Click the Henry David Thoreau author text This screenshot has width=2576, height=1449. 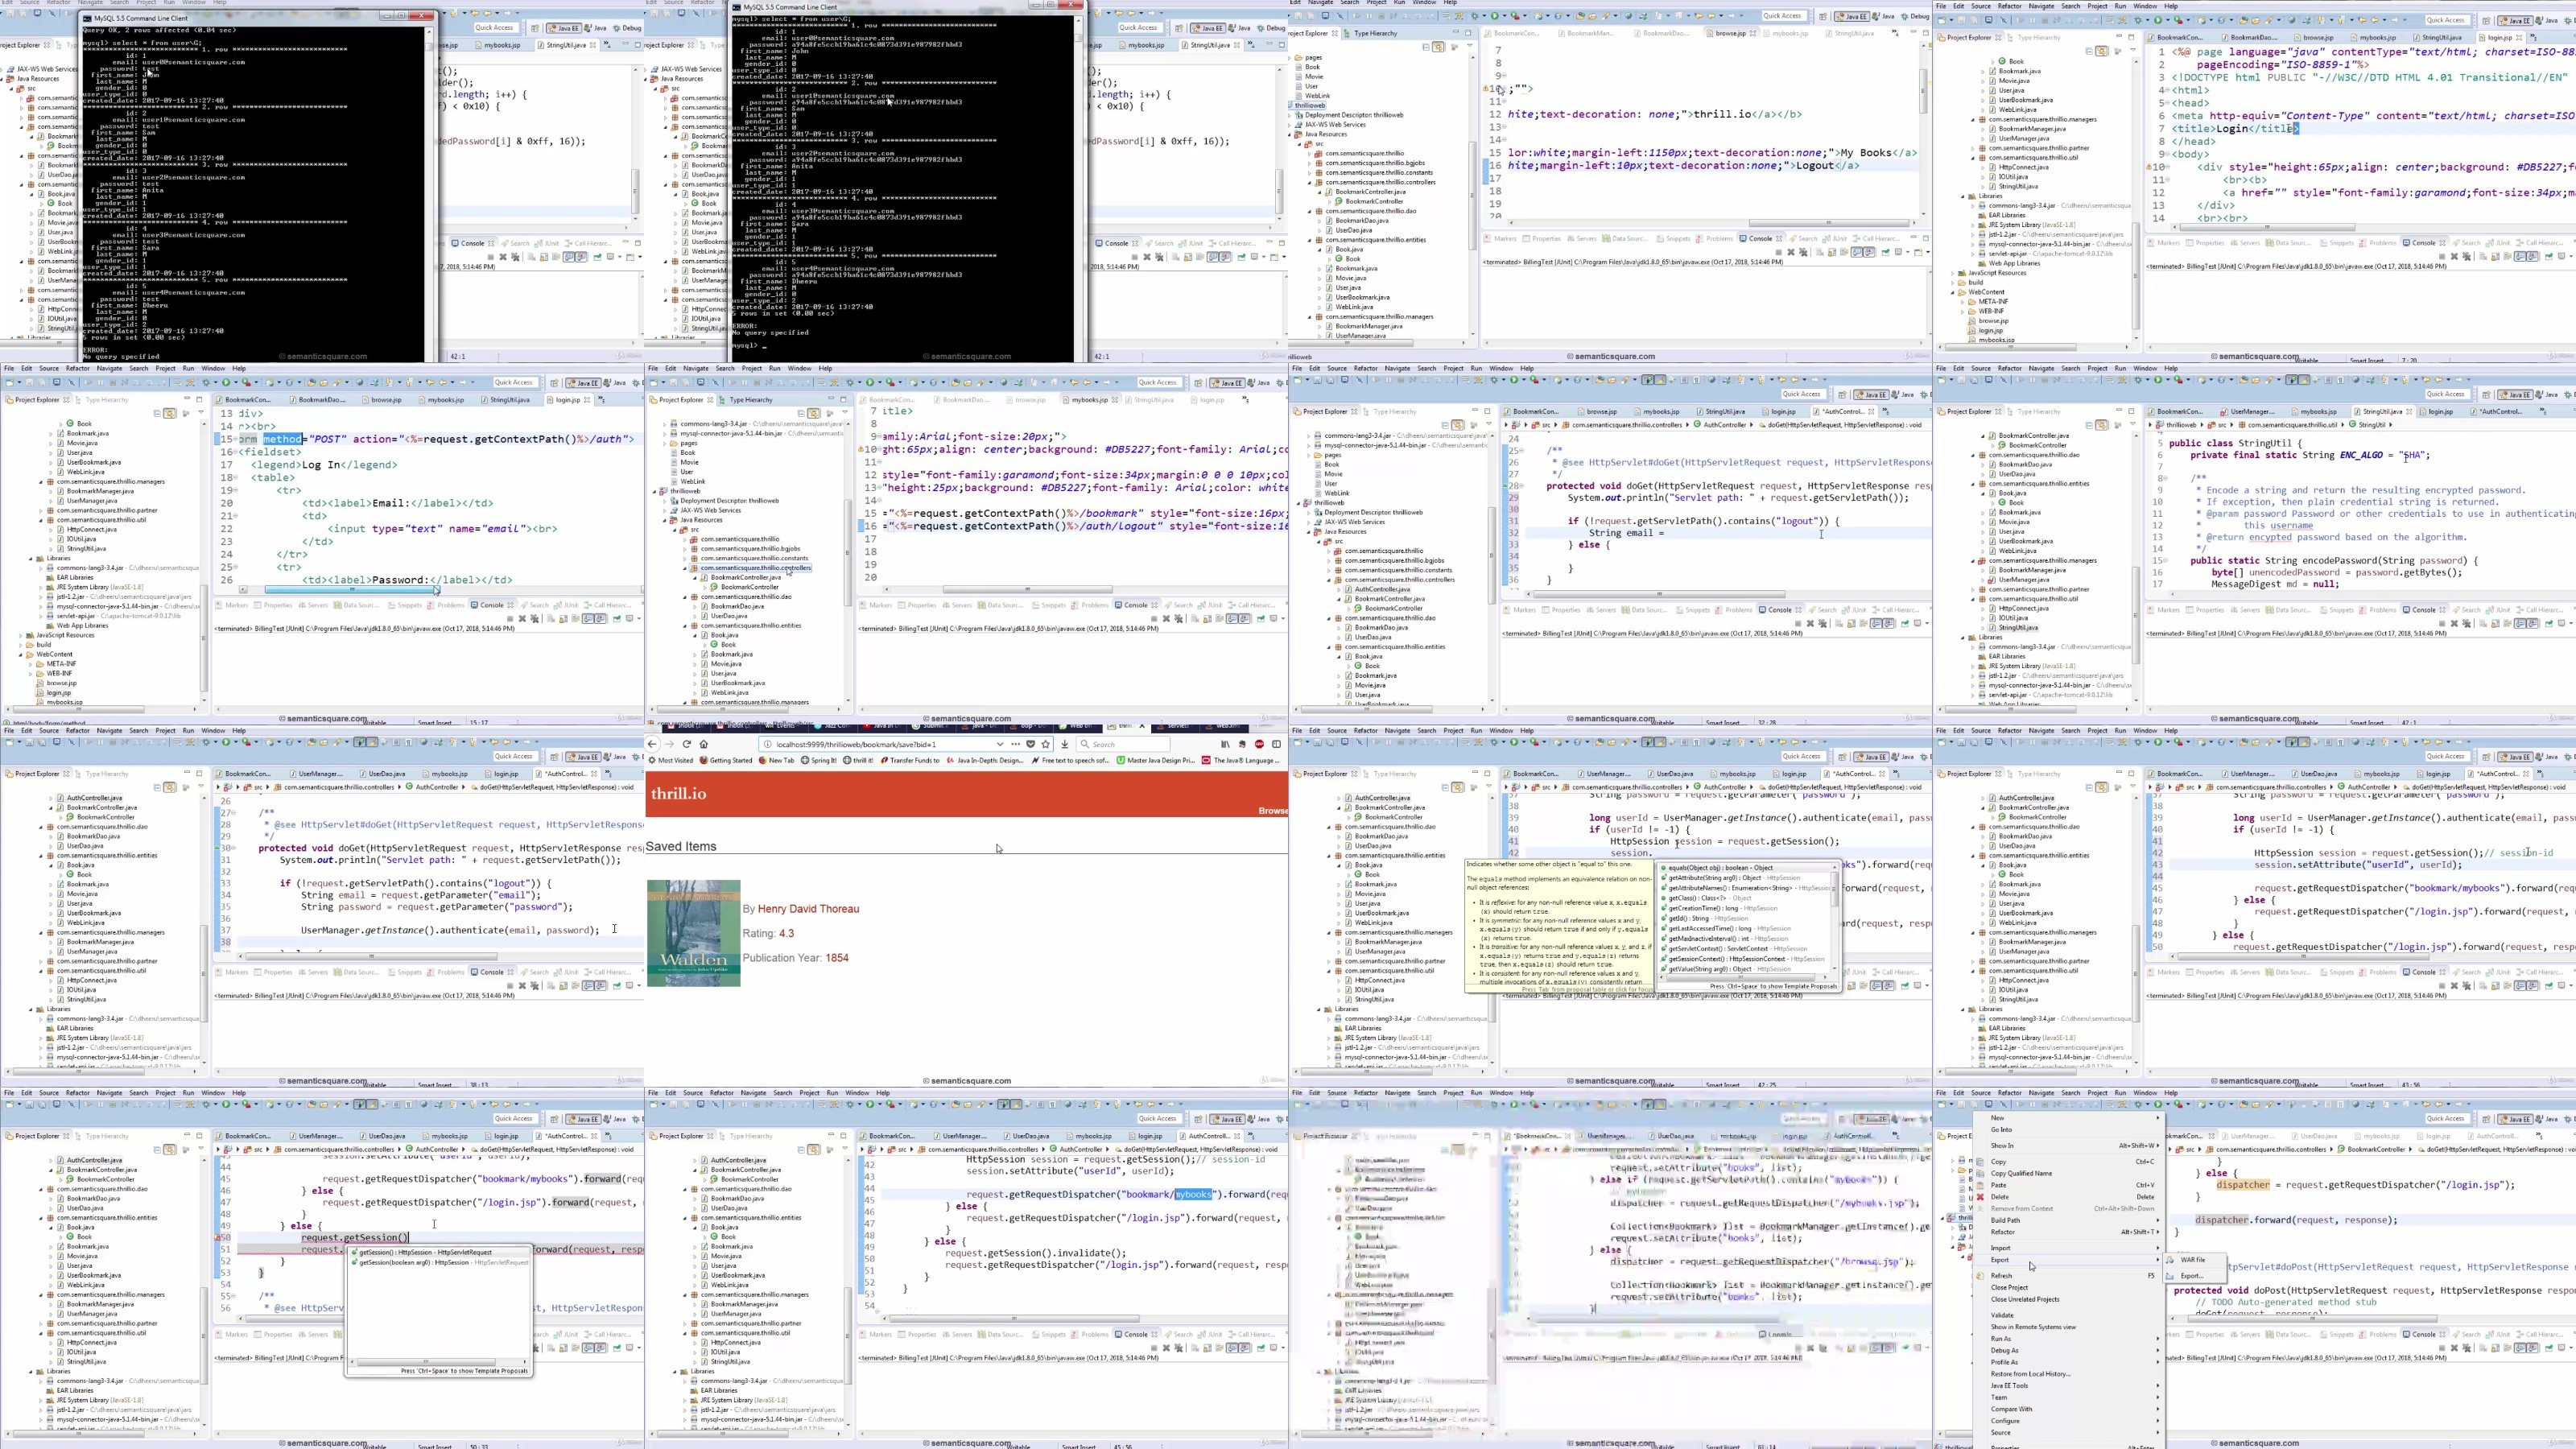(x=808, y=908)
